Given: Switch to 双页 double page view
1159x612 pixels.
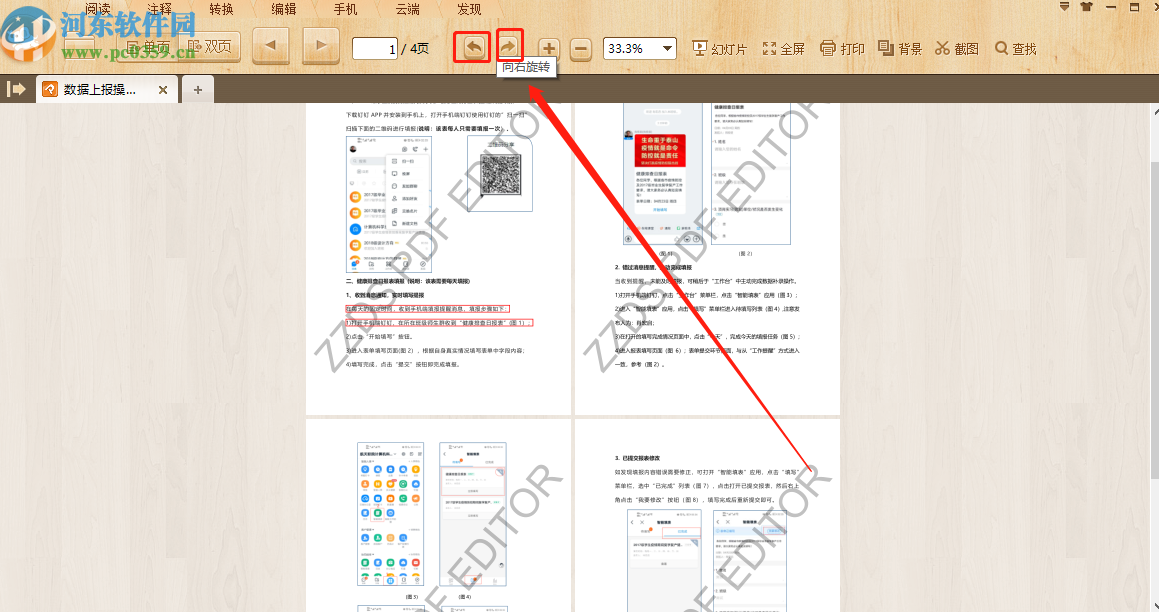Looking at the screenshot, I should (x=209, y=47).
